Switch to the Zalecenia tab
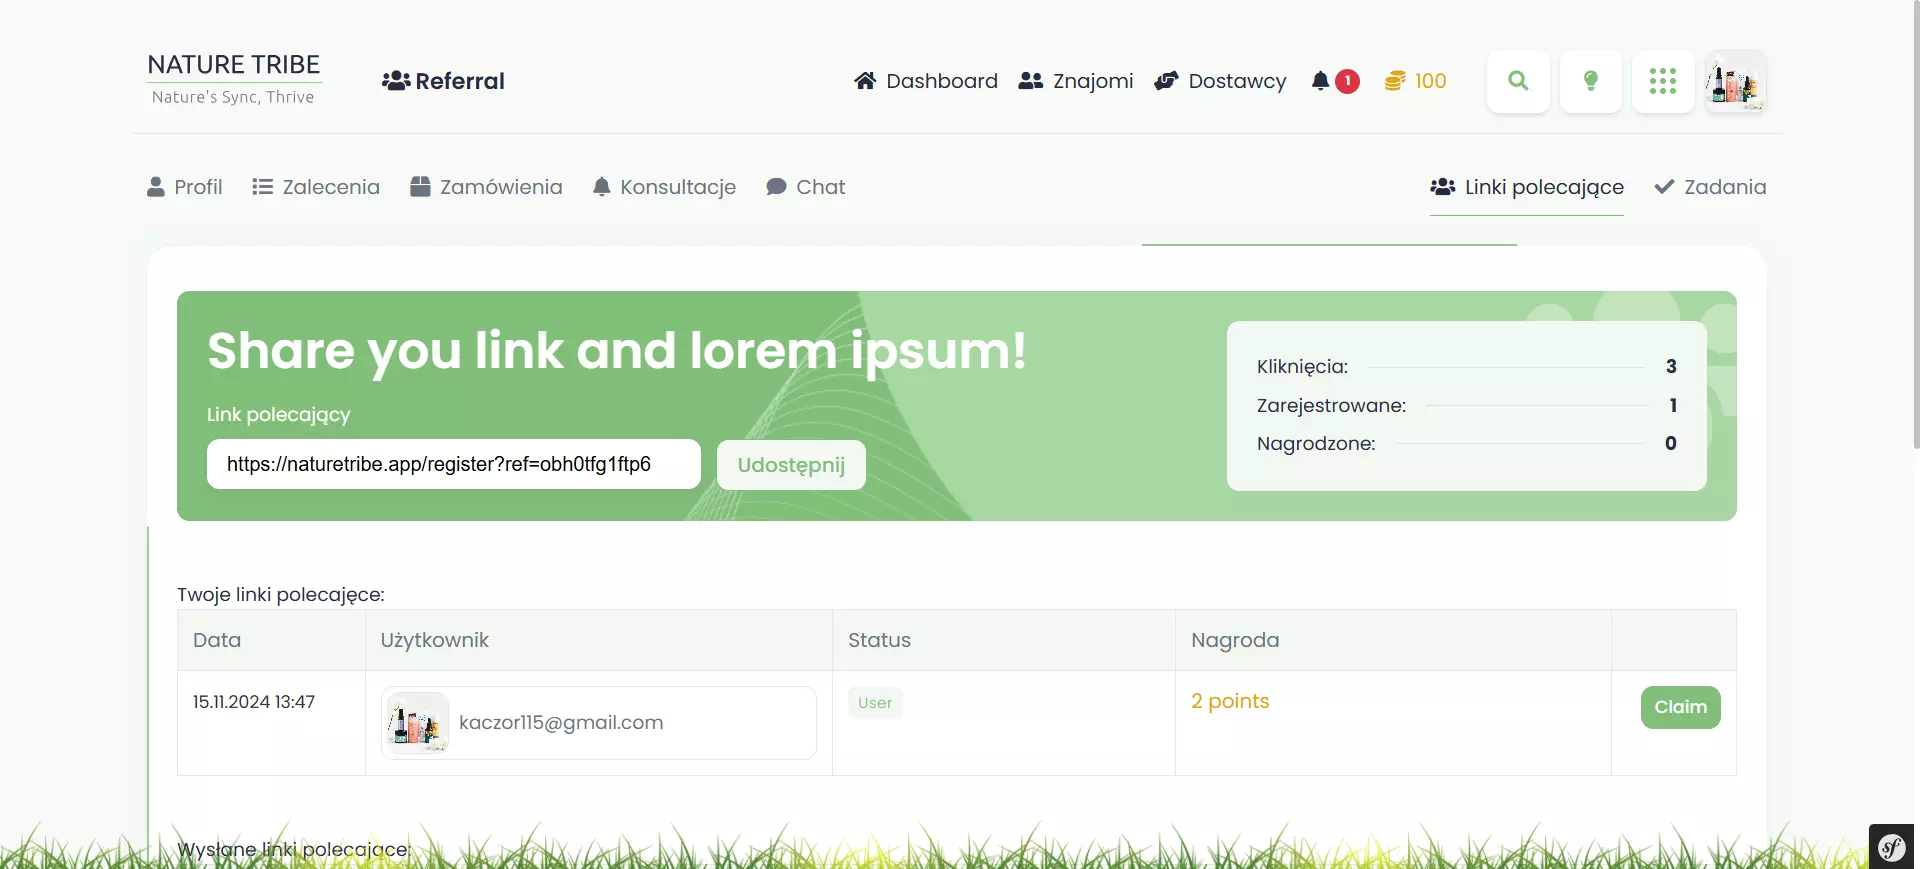 click(x=316, y=187)
